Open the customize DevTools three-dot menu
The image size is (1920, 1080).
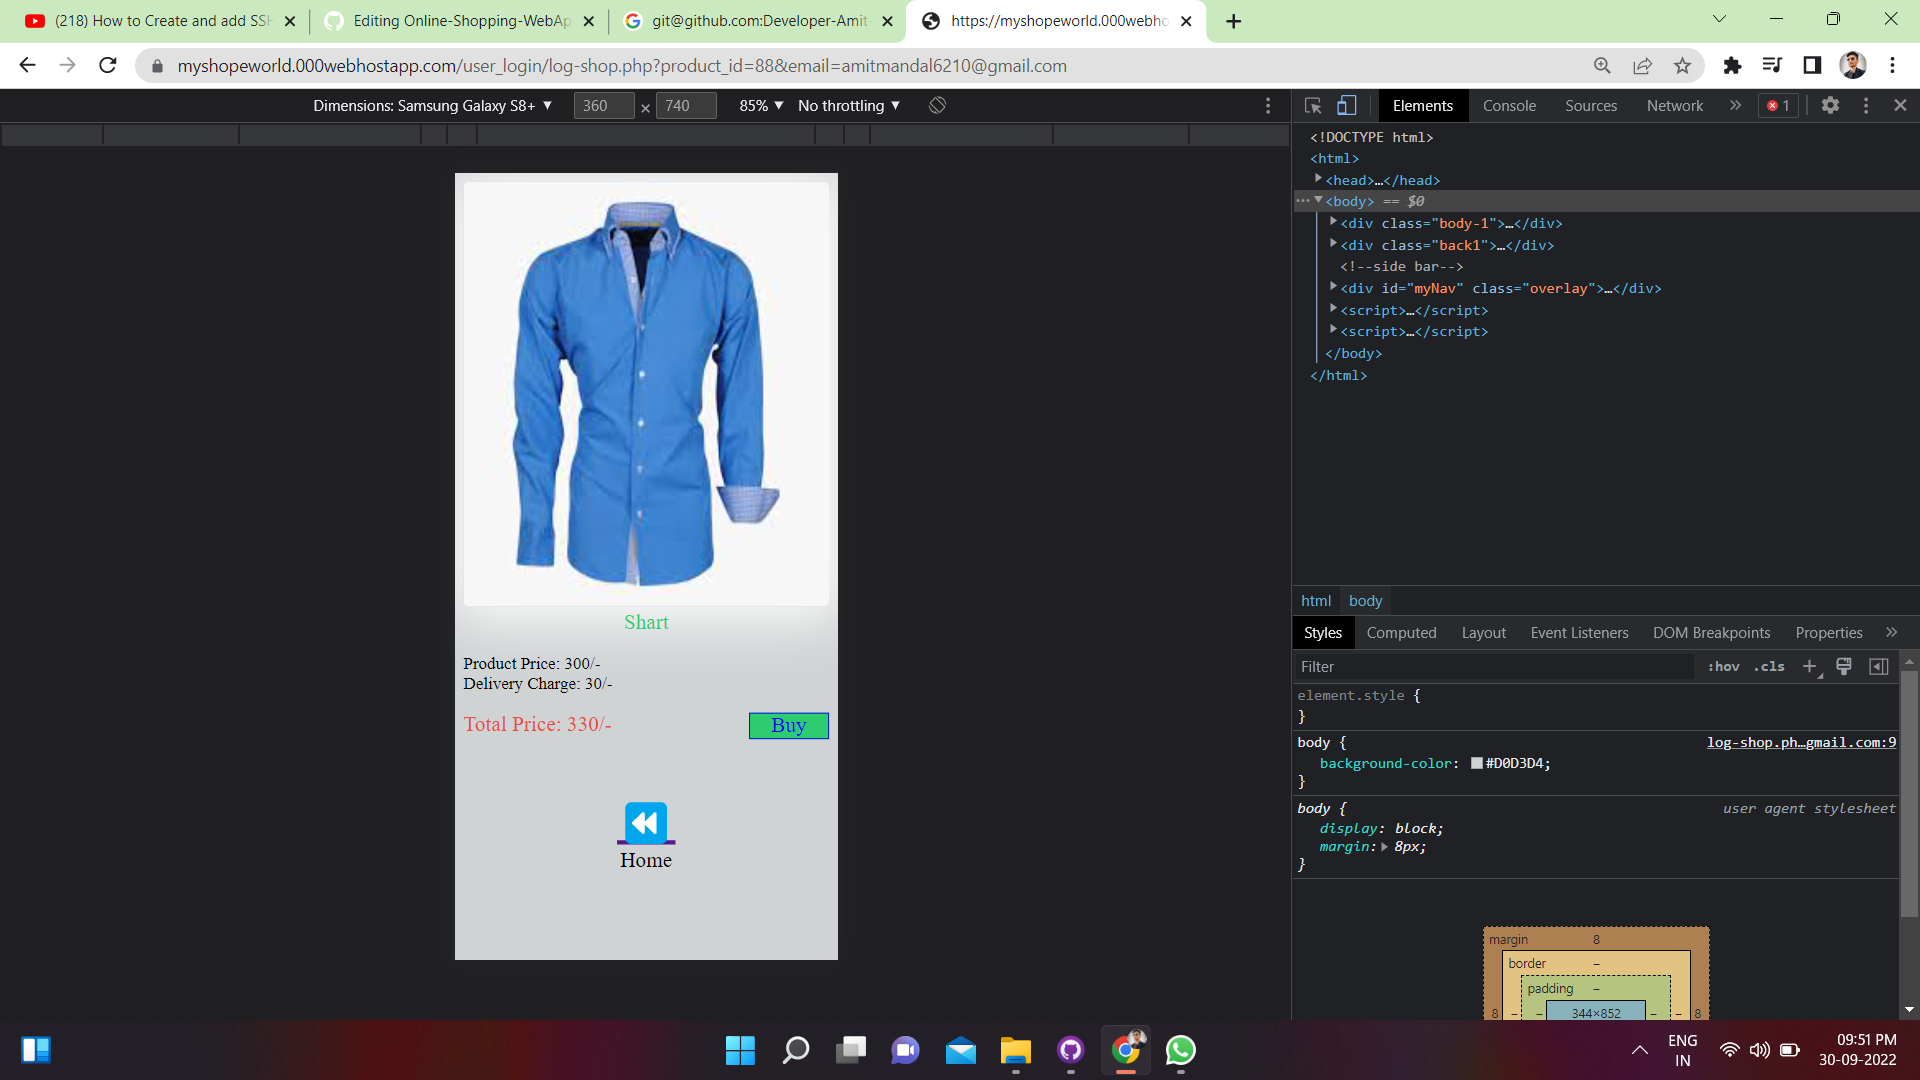pos(1865,105)
